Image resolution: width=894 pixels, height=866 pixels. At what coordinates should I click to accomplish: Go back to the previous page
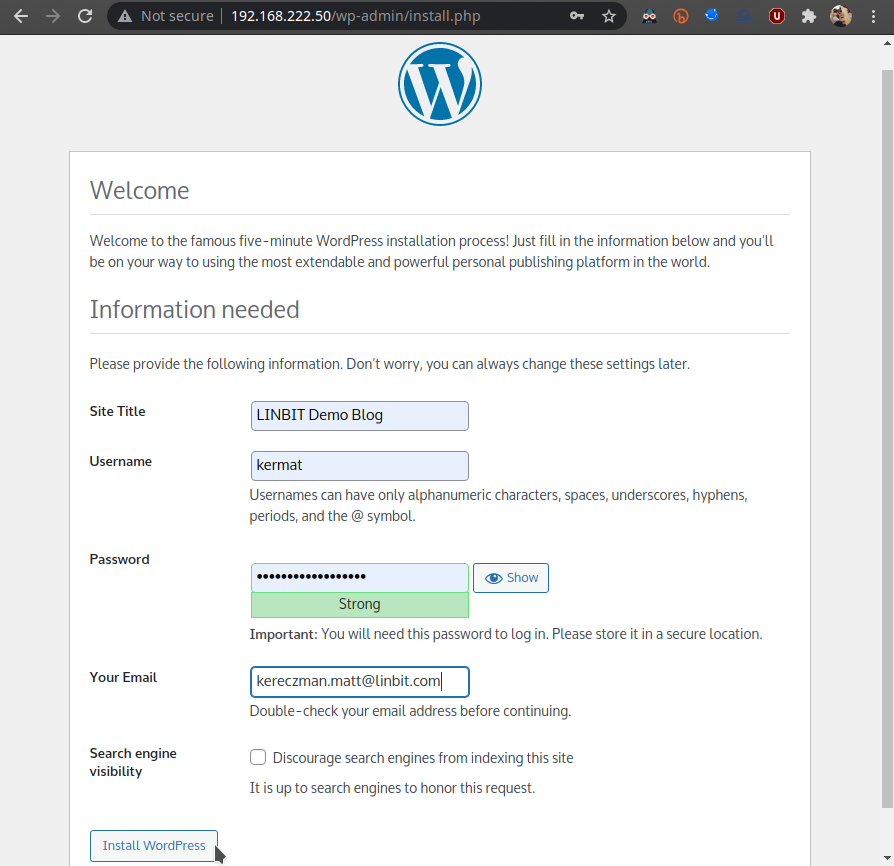tap(21, 16)
